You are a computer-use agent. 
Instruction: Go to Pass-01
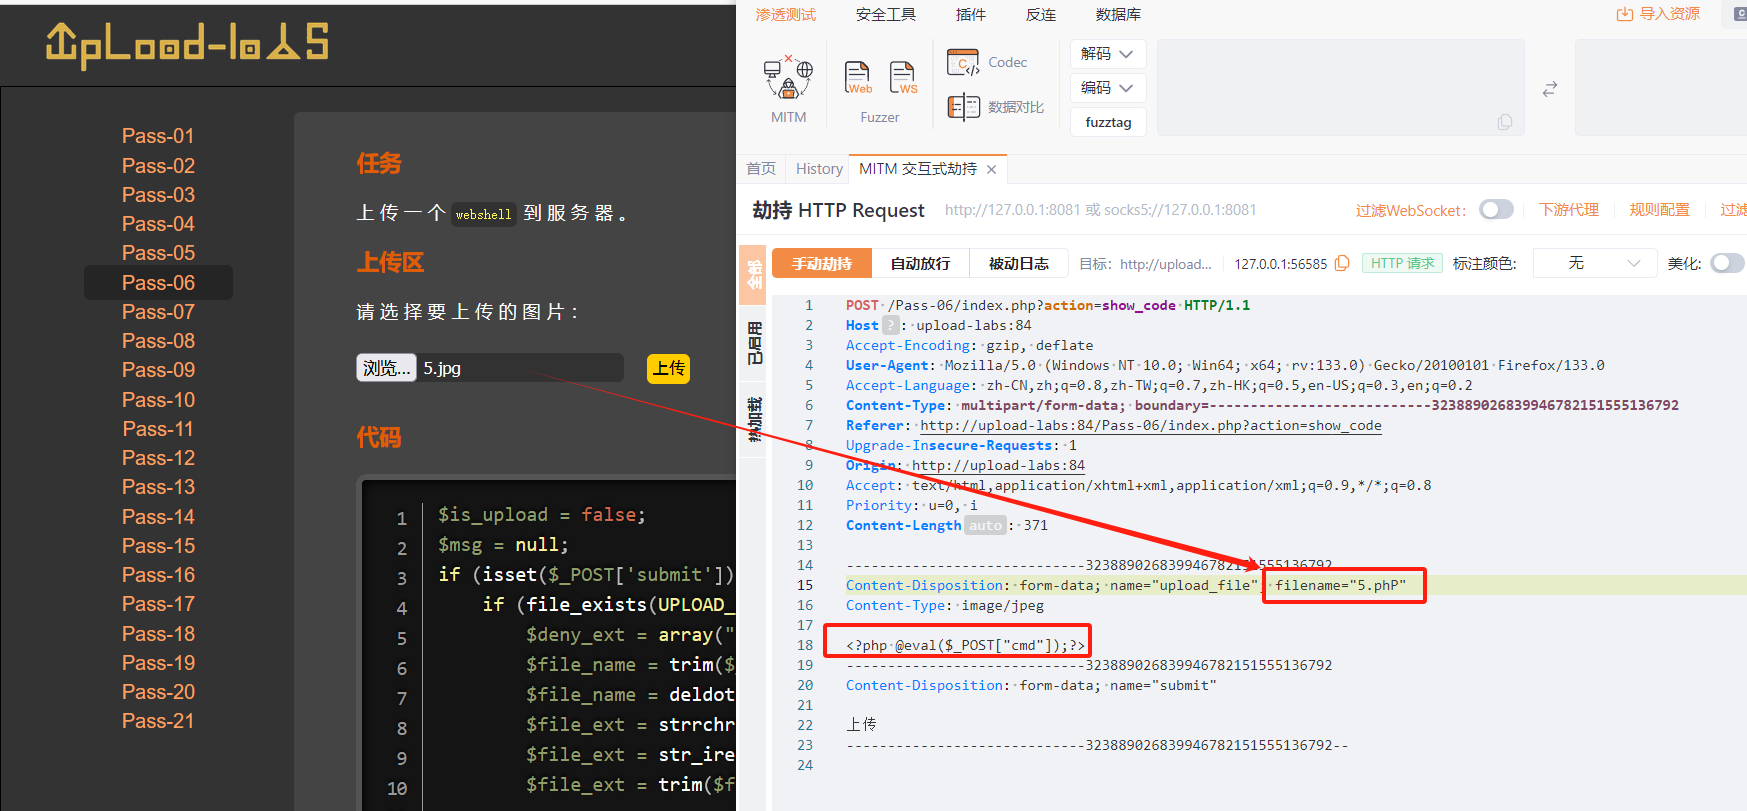158,136
